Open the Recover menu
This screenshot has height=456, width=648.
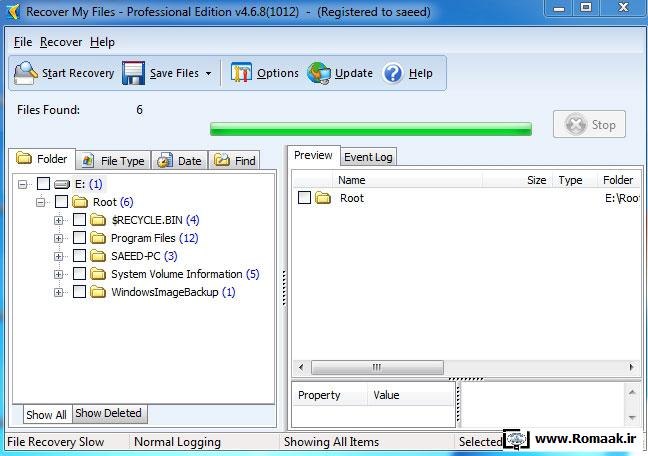61,42
